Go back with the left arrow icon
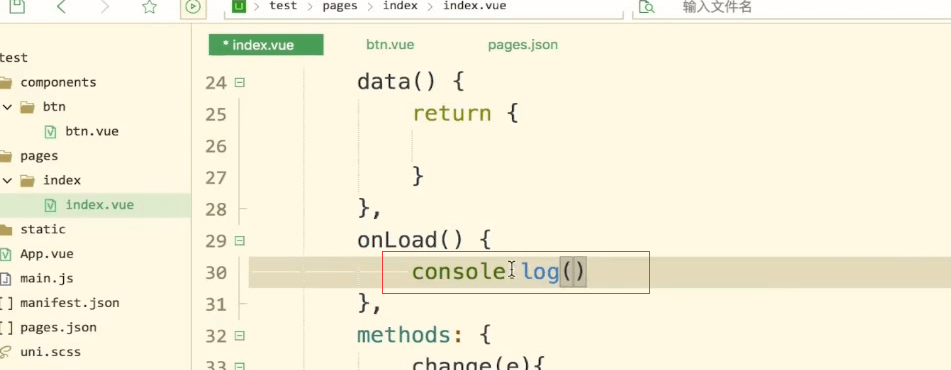Viewport: 951px width, 370px height. 61,7
